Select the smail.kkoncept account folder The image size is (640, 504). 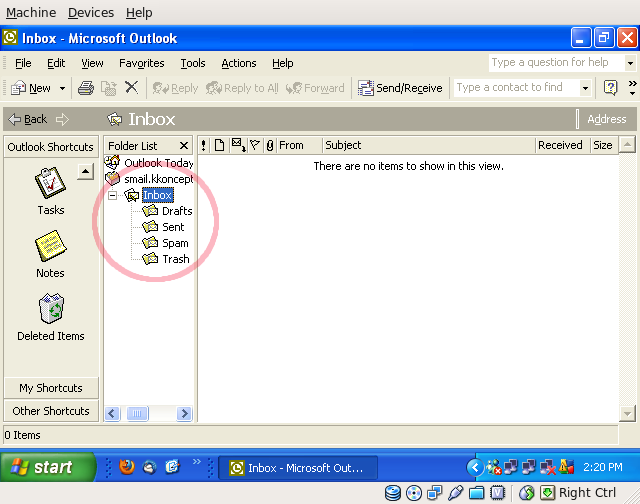coord(149,179)
